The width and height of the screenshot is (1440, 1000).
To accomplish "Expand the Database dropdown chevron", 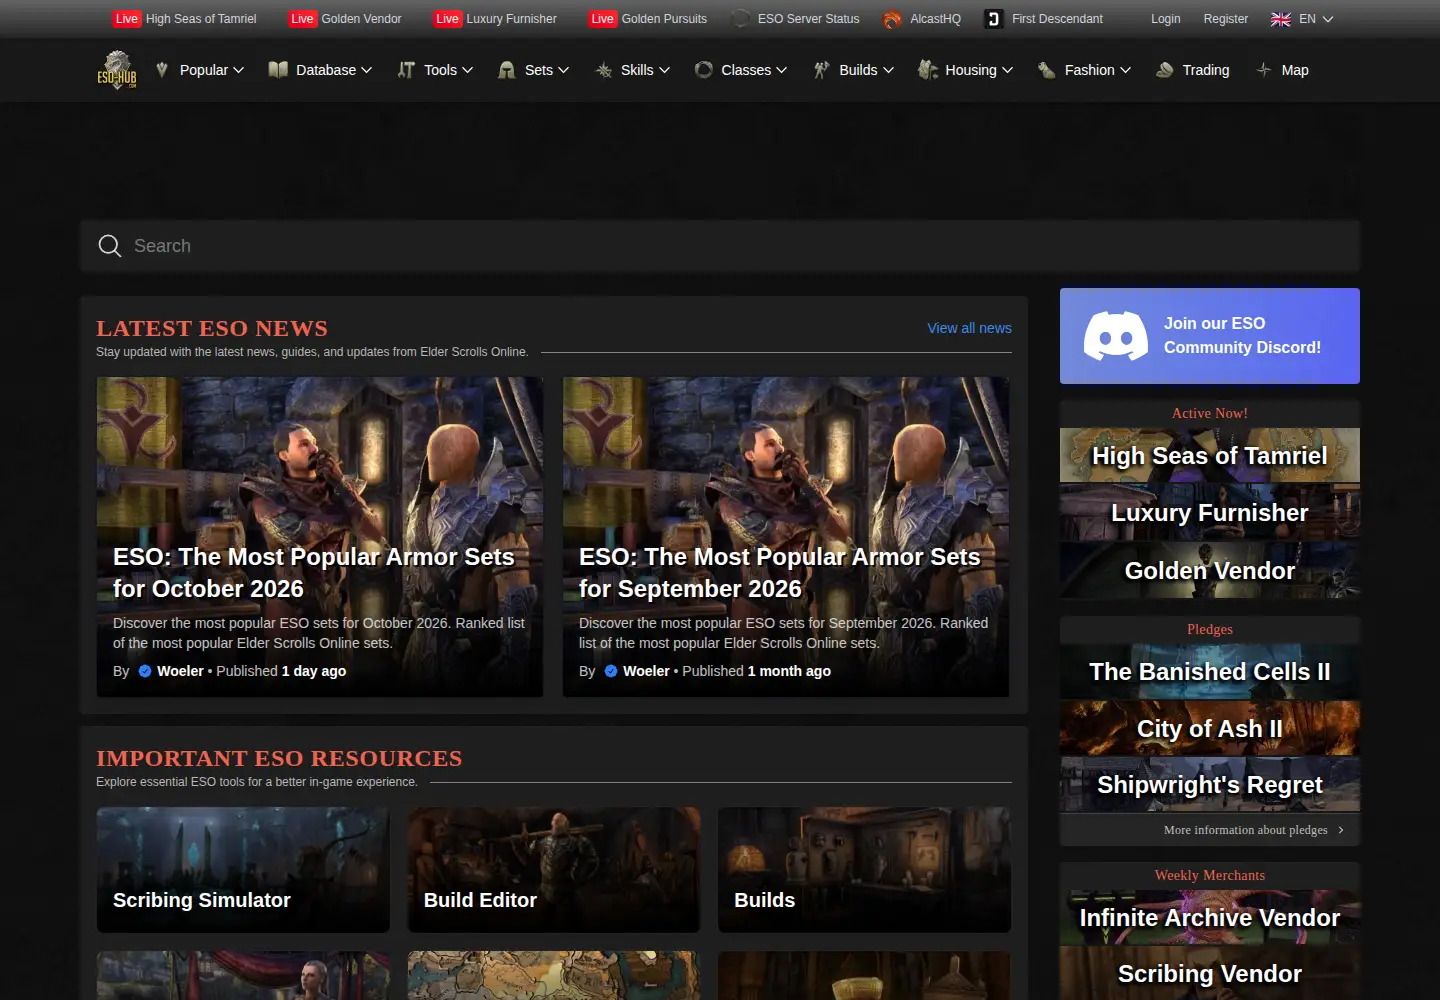I will 366,70.
